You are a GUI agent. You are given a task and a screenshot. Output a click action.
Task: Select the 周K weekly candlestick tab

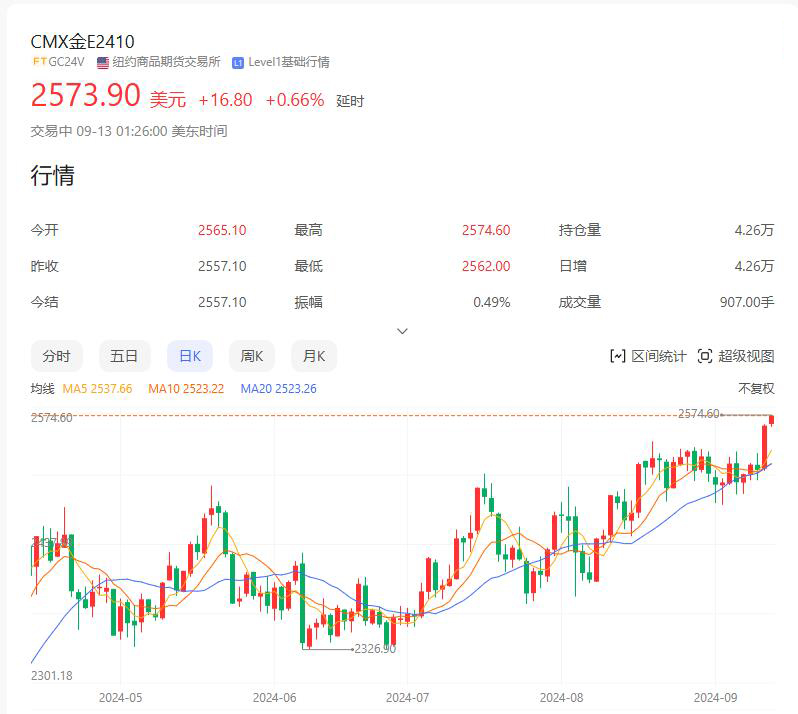[251, 356]
